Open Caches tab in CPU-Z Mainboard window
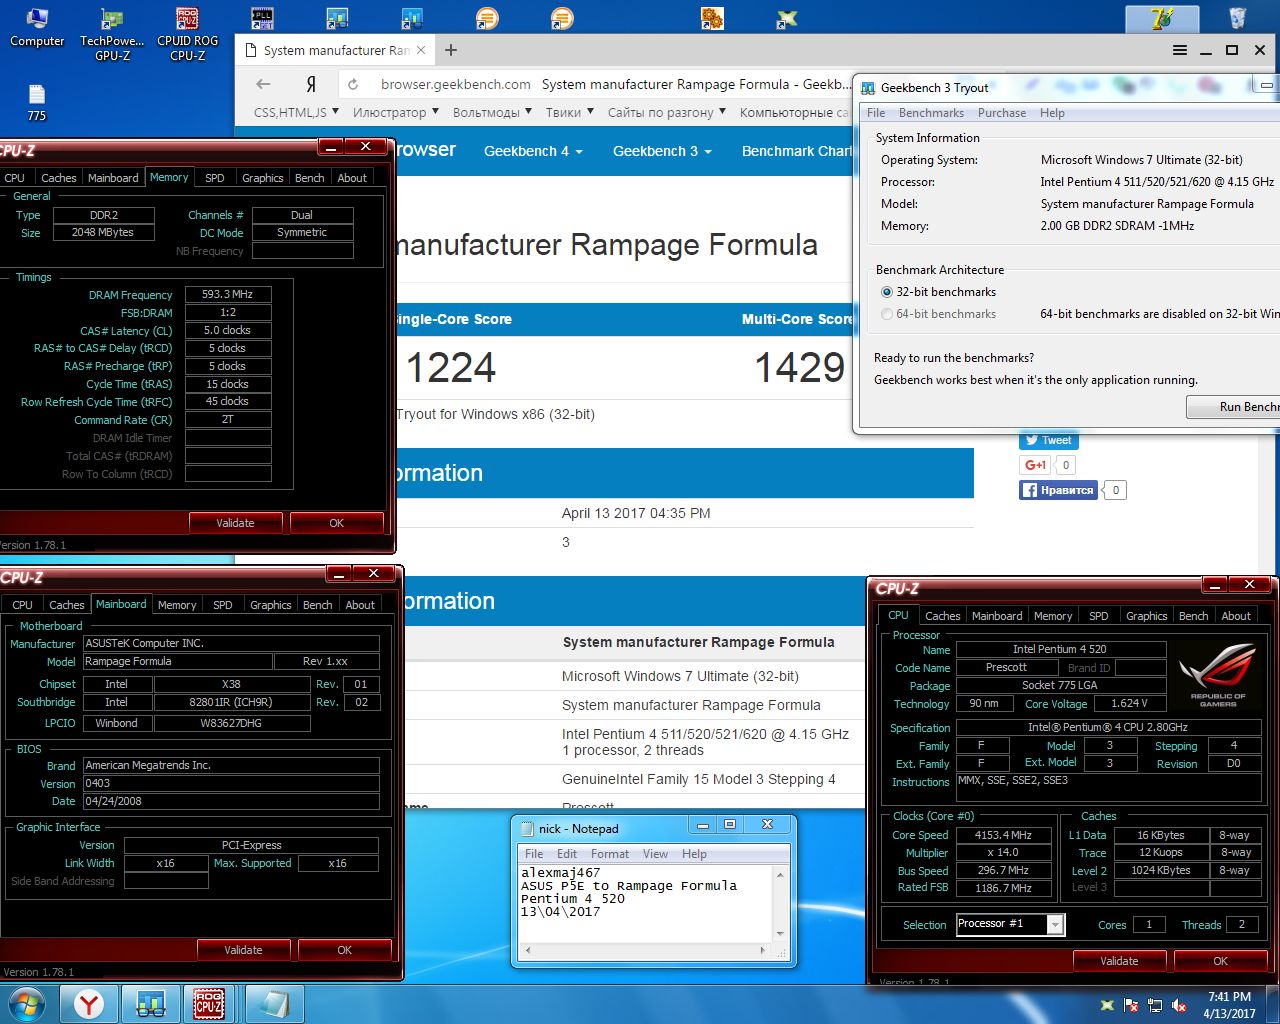 pyautogui.click(x=66, y=605)
